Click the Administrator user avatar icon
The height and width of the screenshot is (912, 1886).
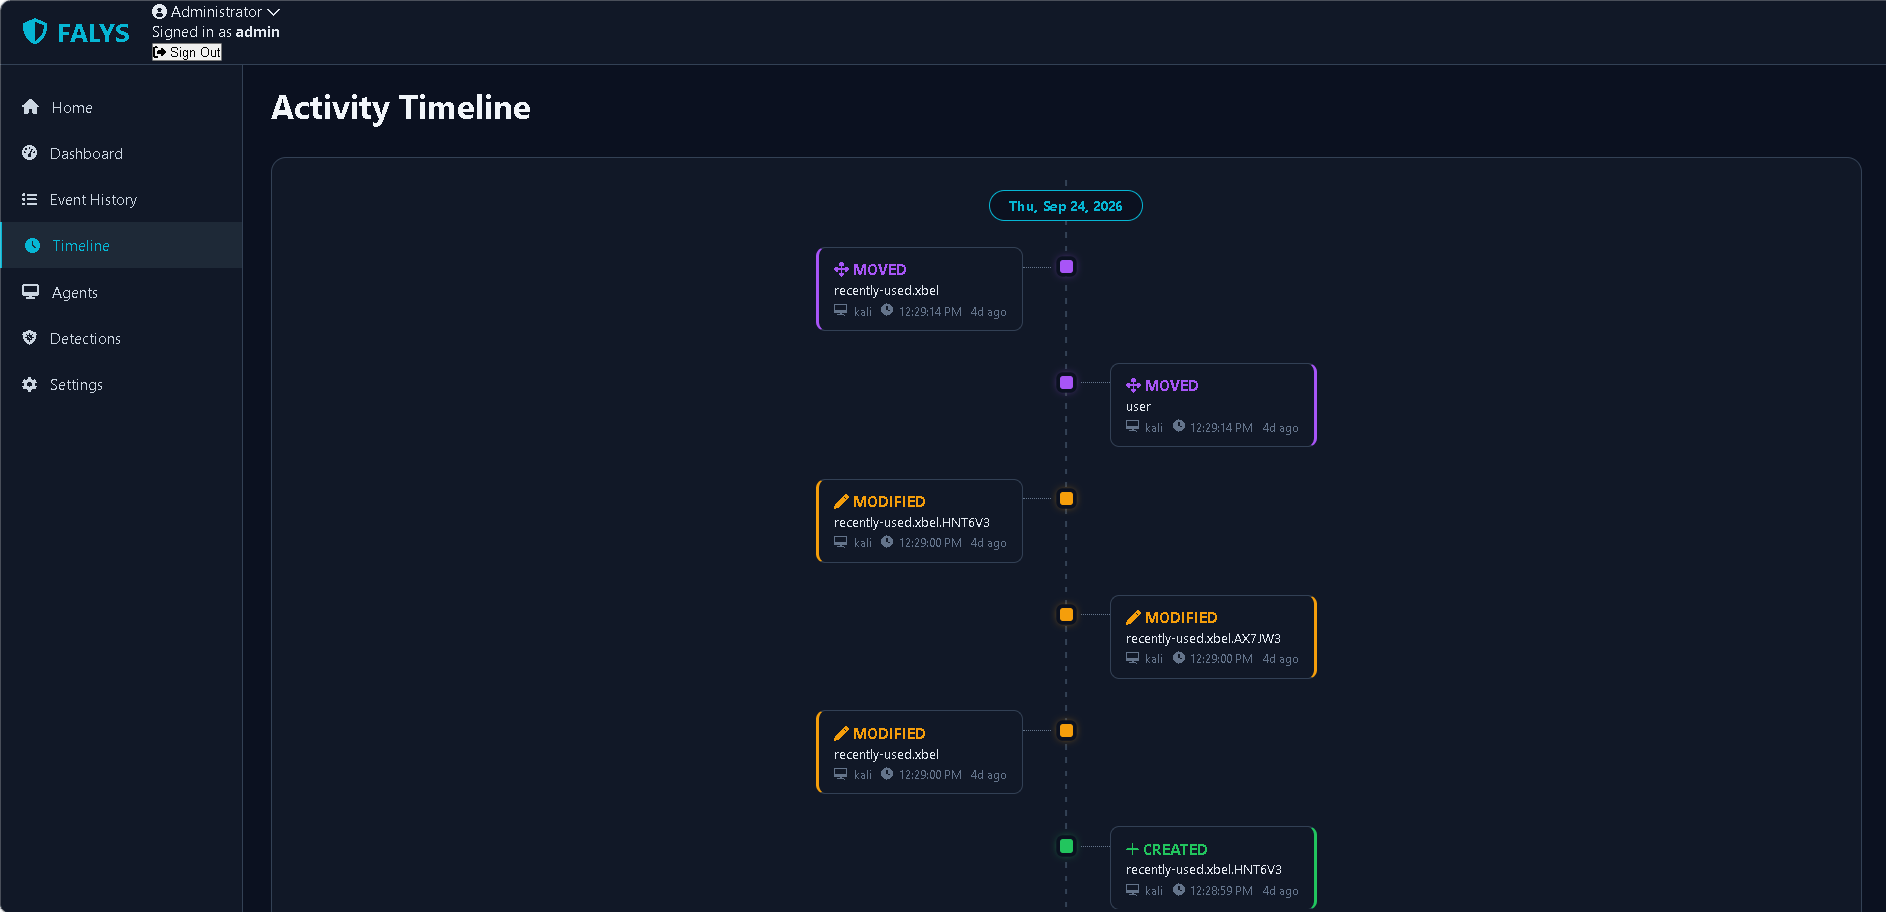[159, 12]
